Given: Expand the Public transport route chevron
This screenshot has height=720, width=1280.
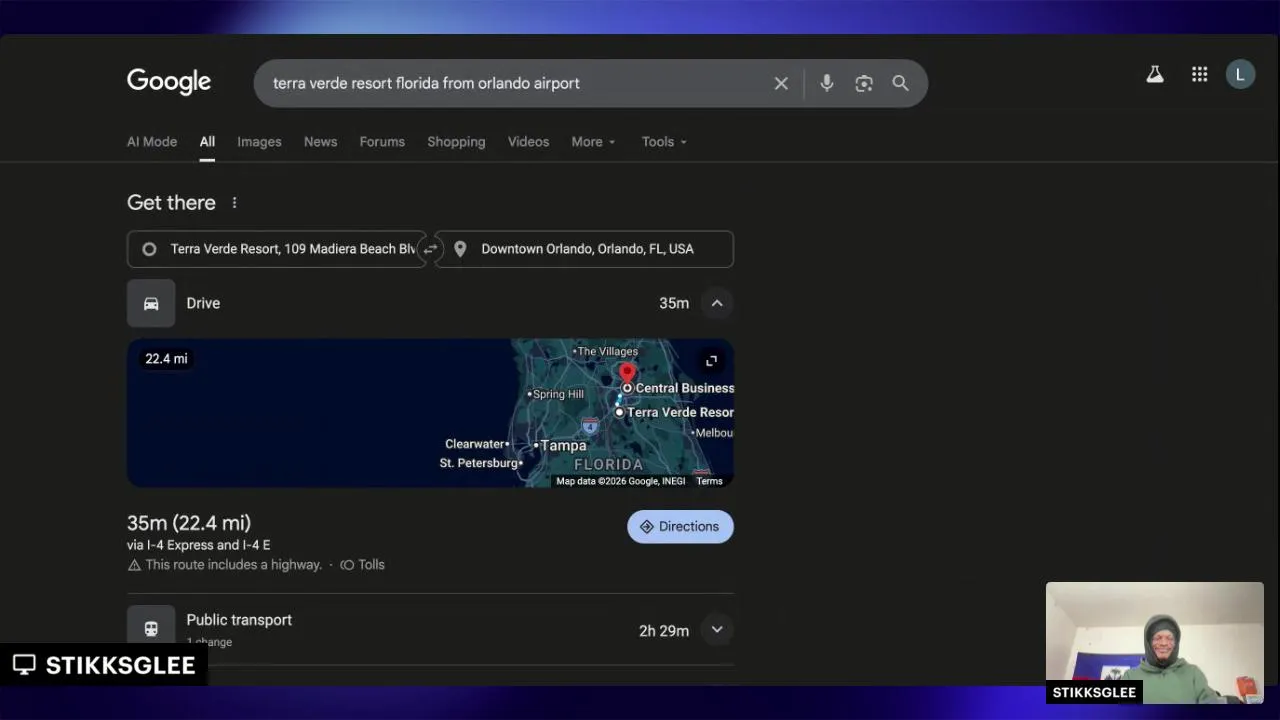Looking at the screenshot, I should click(717, 629).
